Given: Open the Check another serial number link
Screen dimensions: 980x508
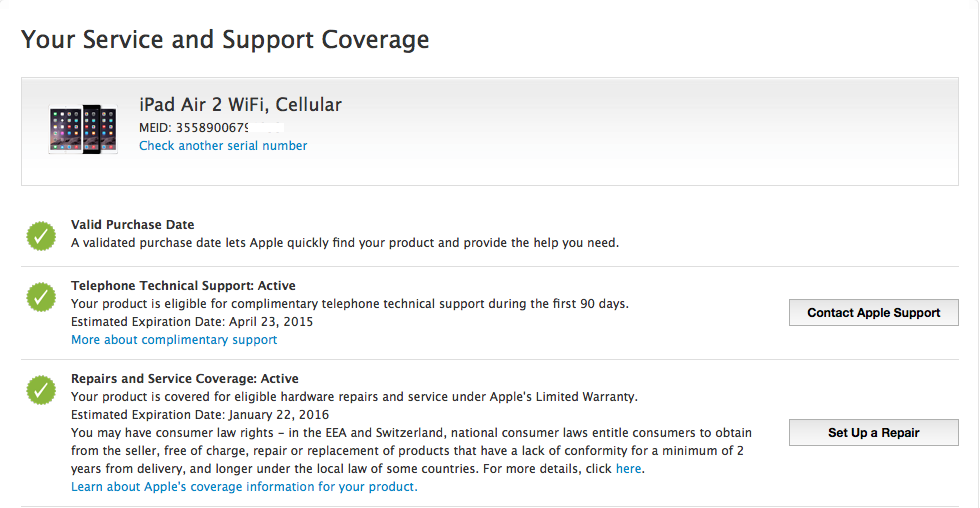Looking at the screenshot, I should [x=223, y=146].
